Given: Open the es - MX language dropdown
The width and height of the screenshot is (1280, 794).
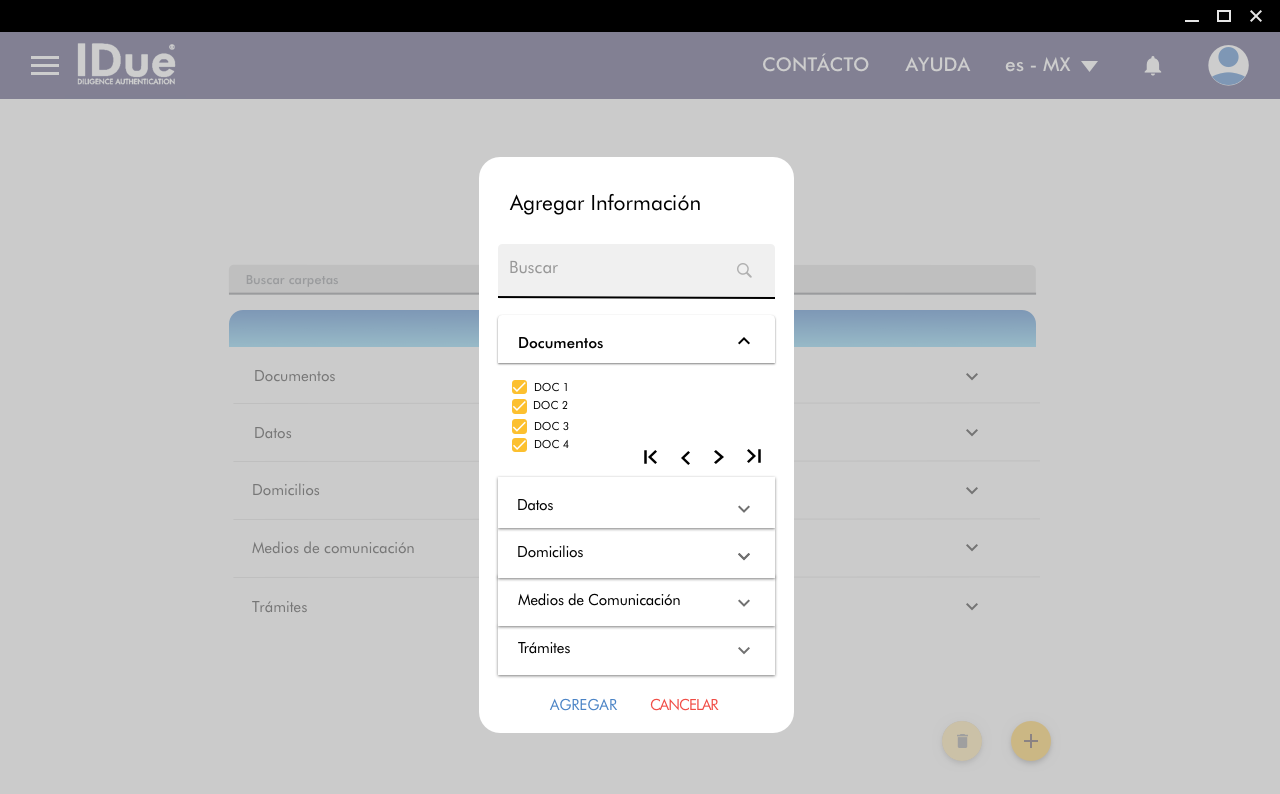Looking at the screenshot, I should tap(1051, 66).
